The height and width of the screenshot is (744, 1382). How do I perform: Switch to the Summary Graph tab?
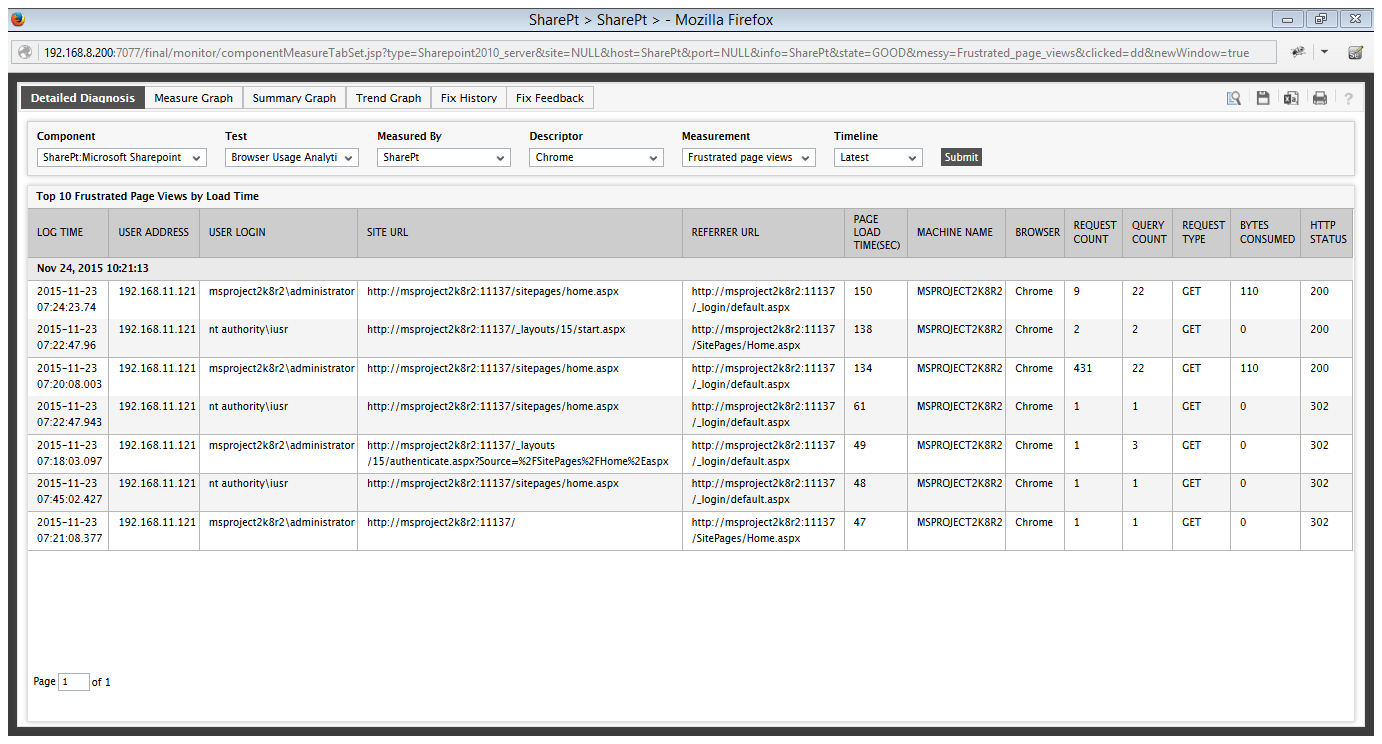click(x=294, y=98)
